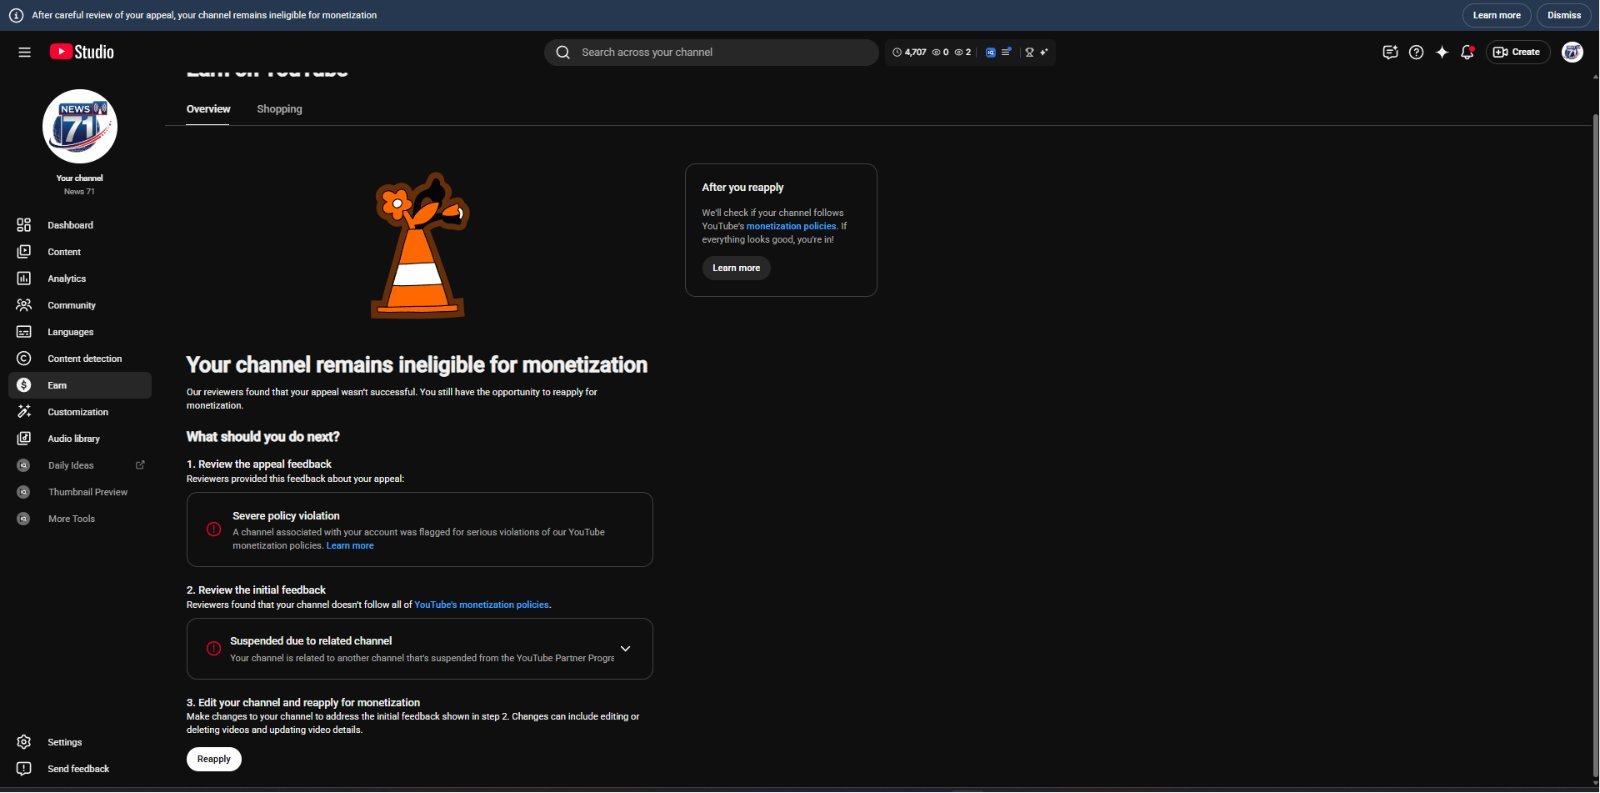Screen dimensions: 1600x793
Task: Expand Suspended due to related channel details
Action: coord(625,649)
